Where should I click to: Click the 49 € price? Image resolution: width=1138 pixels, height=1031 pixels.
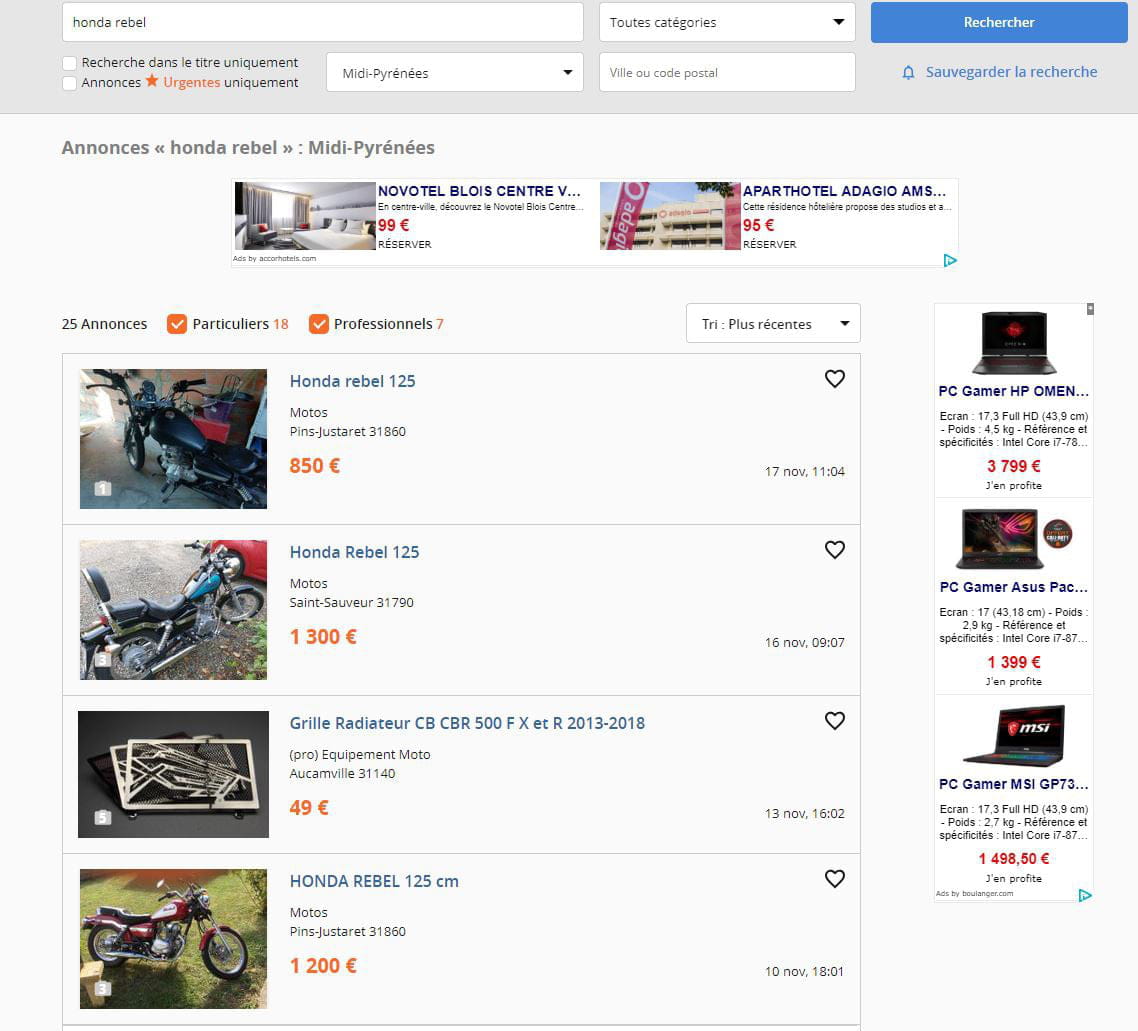(309, 808)
